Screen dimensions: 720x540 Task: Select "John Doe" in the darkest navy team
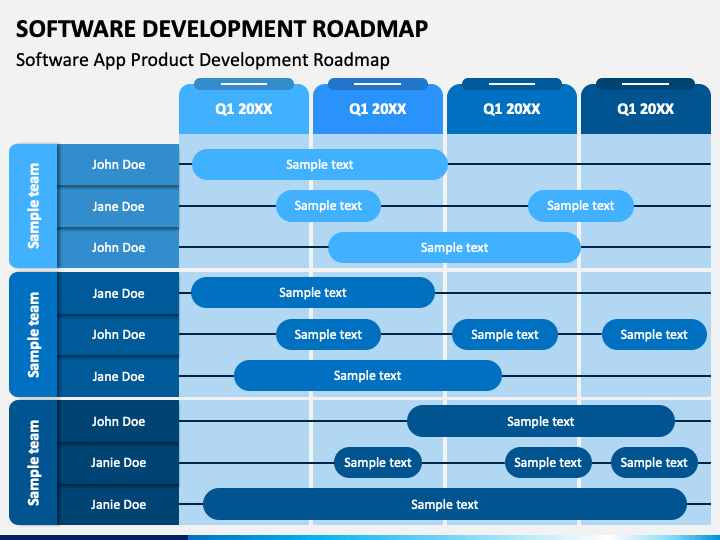point(118,422)
